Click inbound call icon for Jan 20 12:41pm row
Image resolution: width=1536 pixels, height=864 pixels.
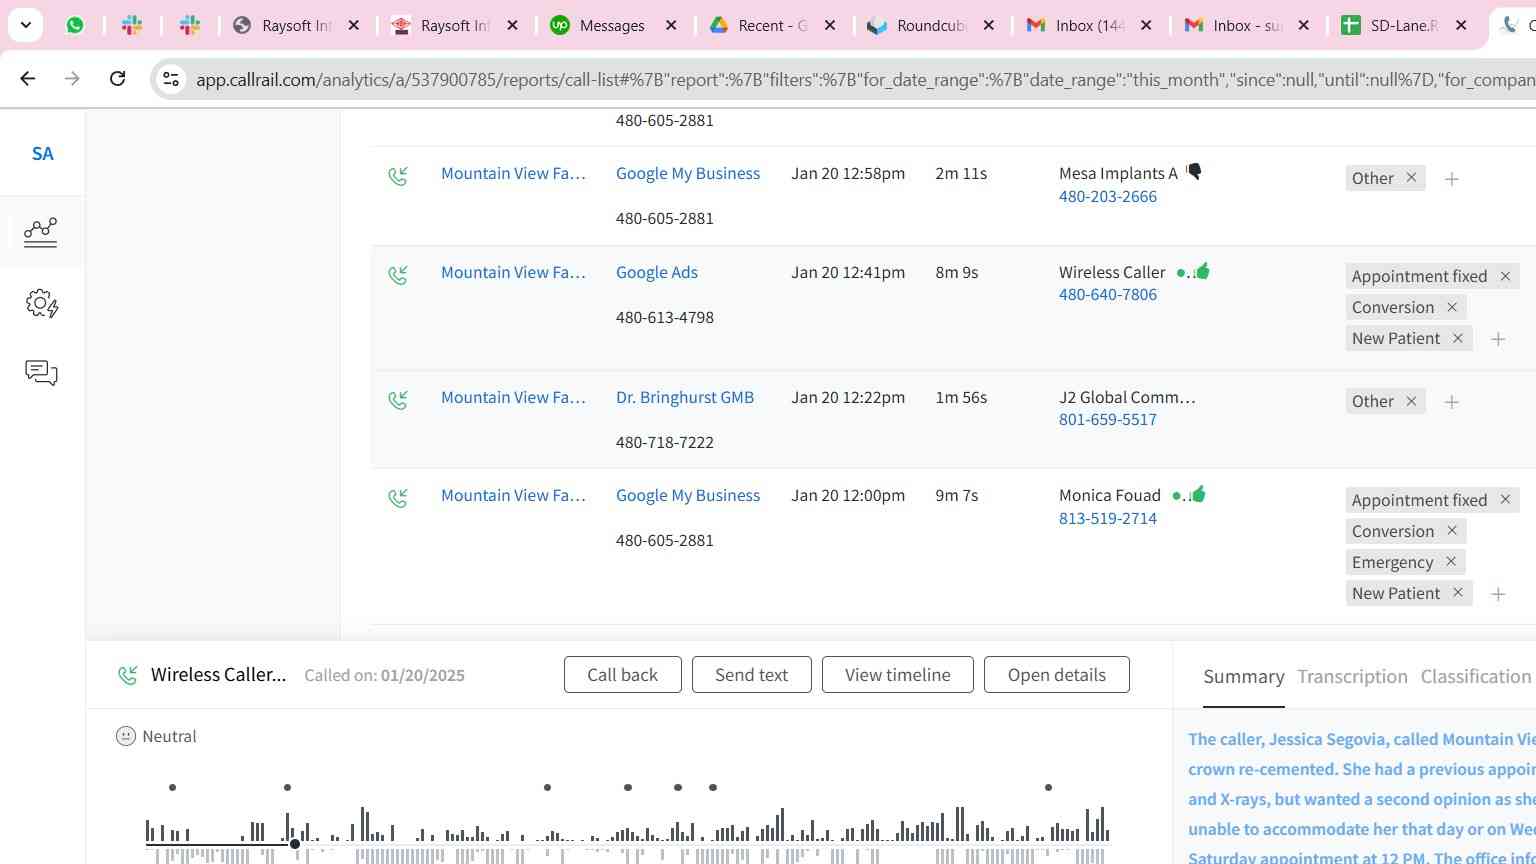coord(398,275)
